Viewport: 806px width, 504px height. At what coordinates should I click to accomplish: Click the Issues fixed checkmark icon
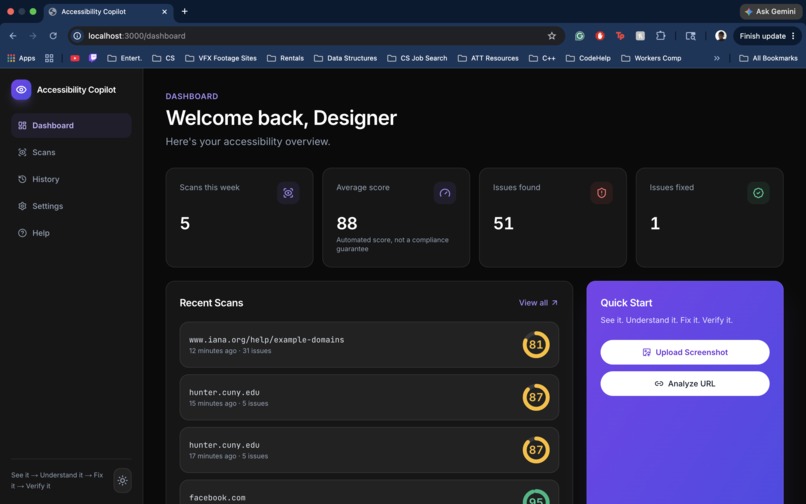(758, 193)
